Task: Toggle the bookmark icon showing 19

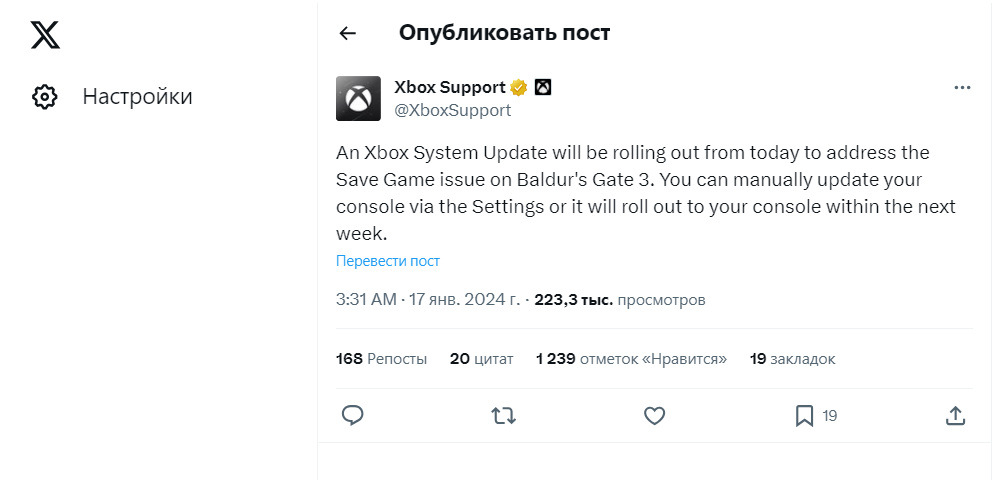Action: tap(805, 415)
